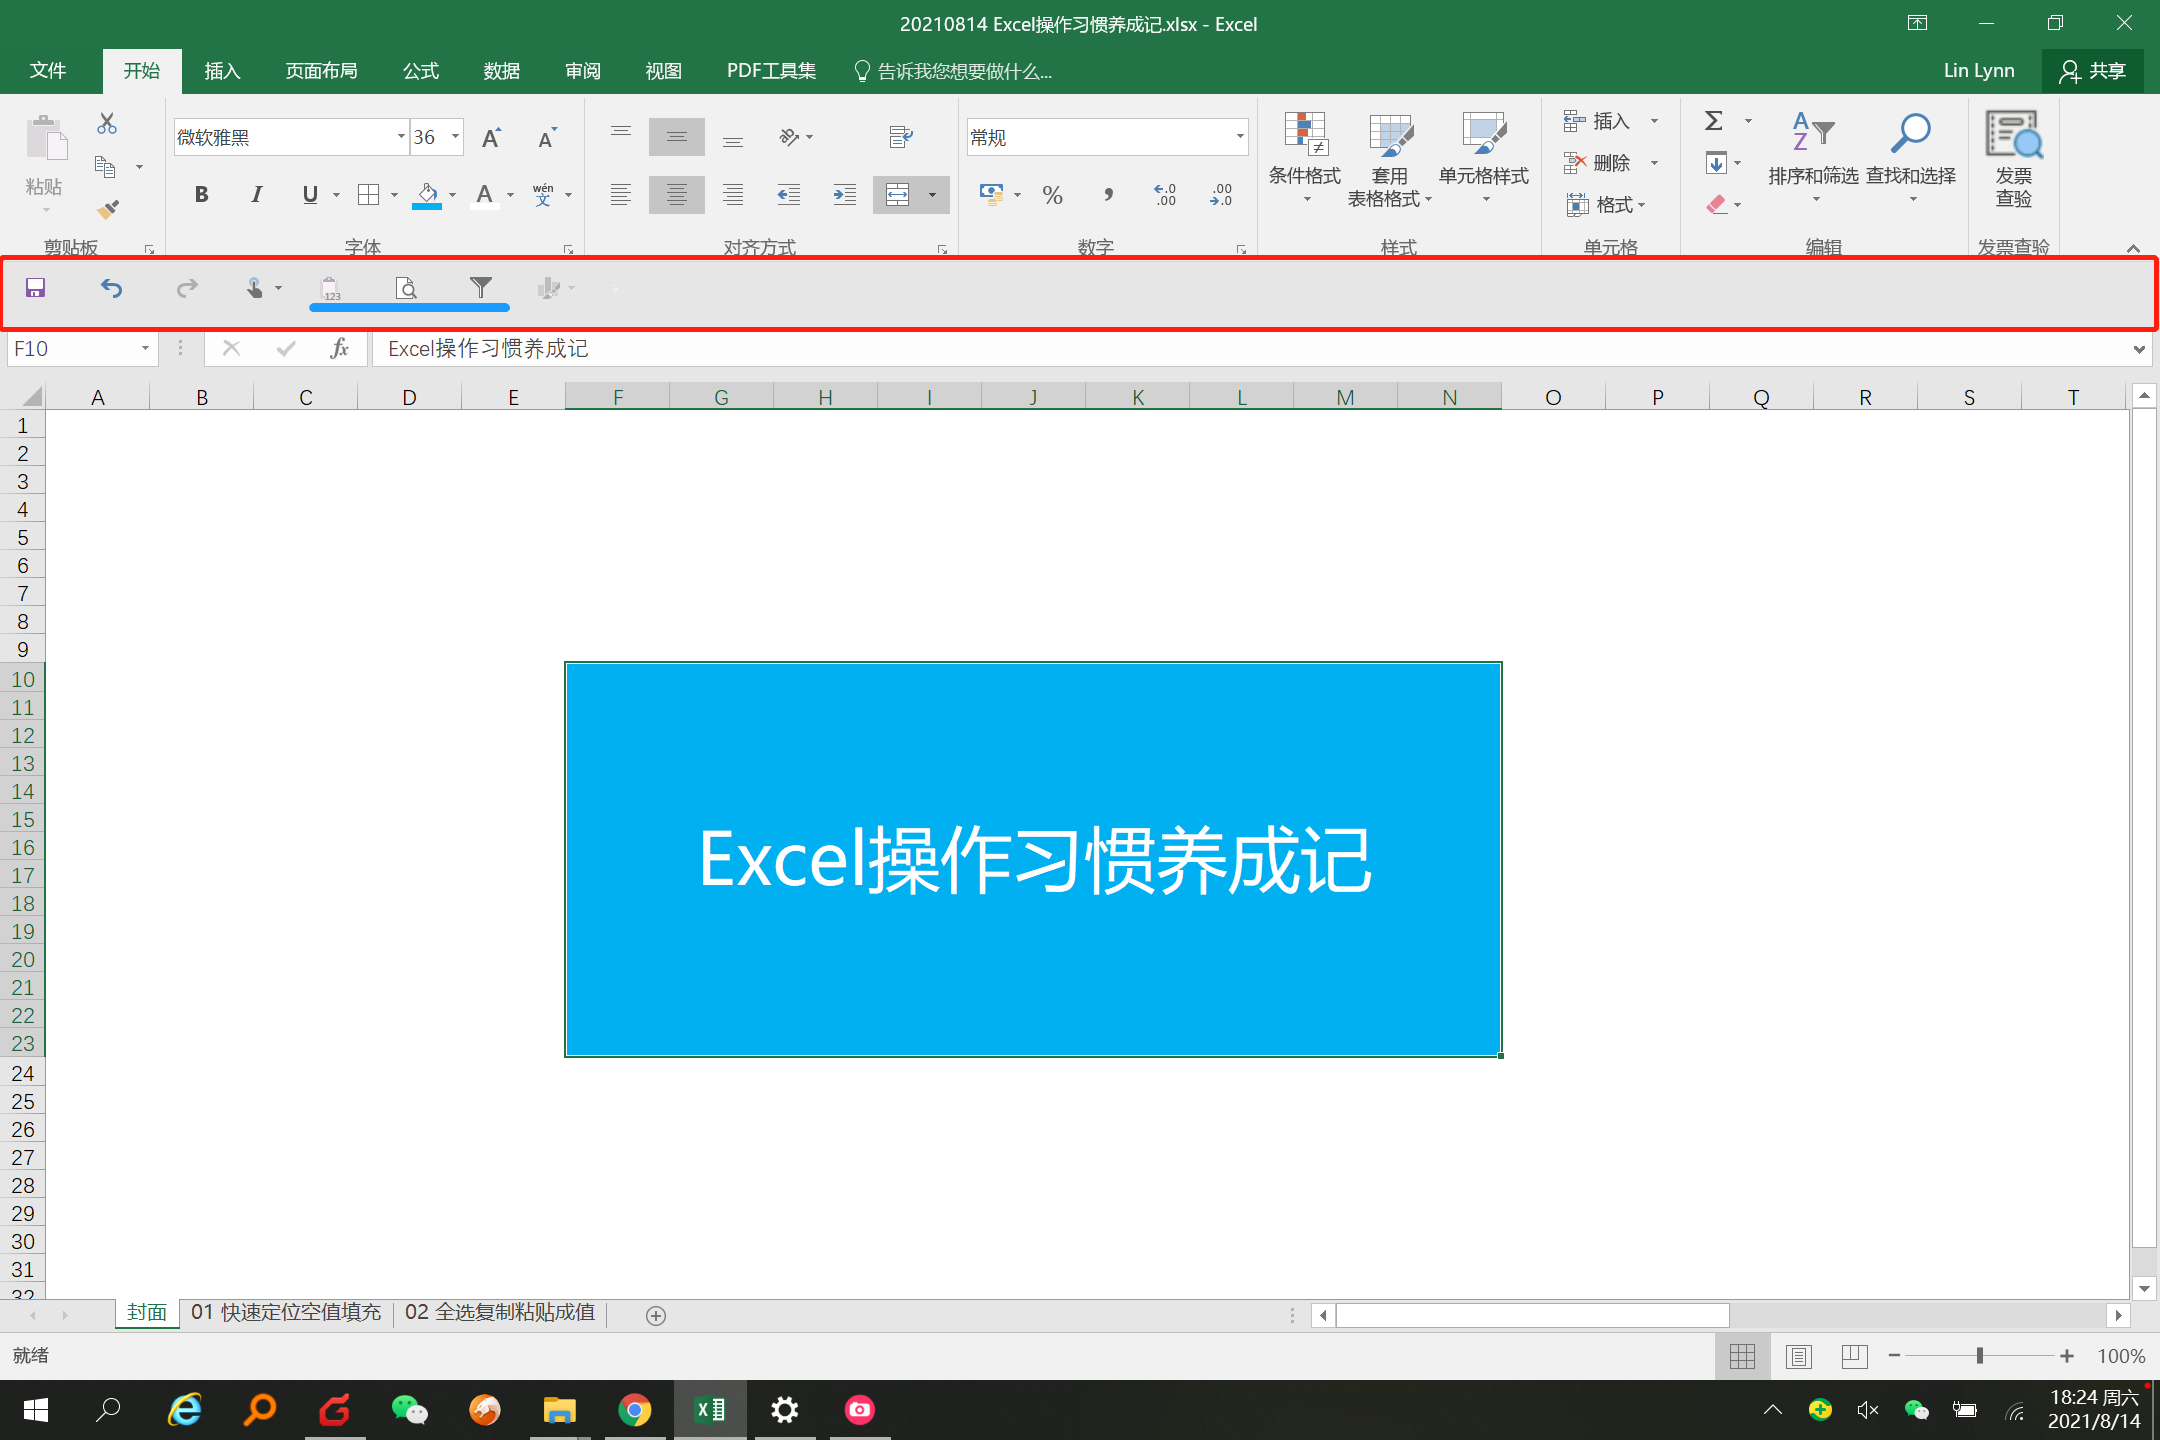
Task: Click the AutoSum sigma icon
Action: (x=1714, y=121)
